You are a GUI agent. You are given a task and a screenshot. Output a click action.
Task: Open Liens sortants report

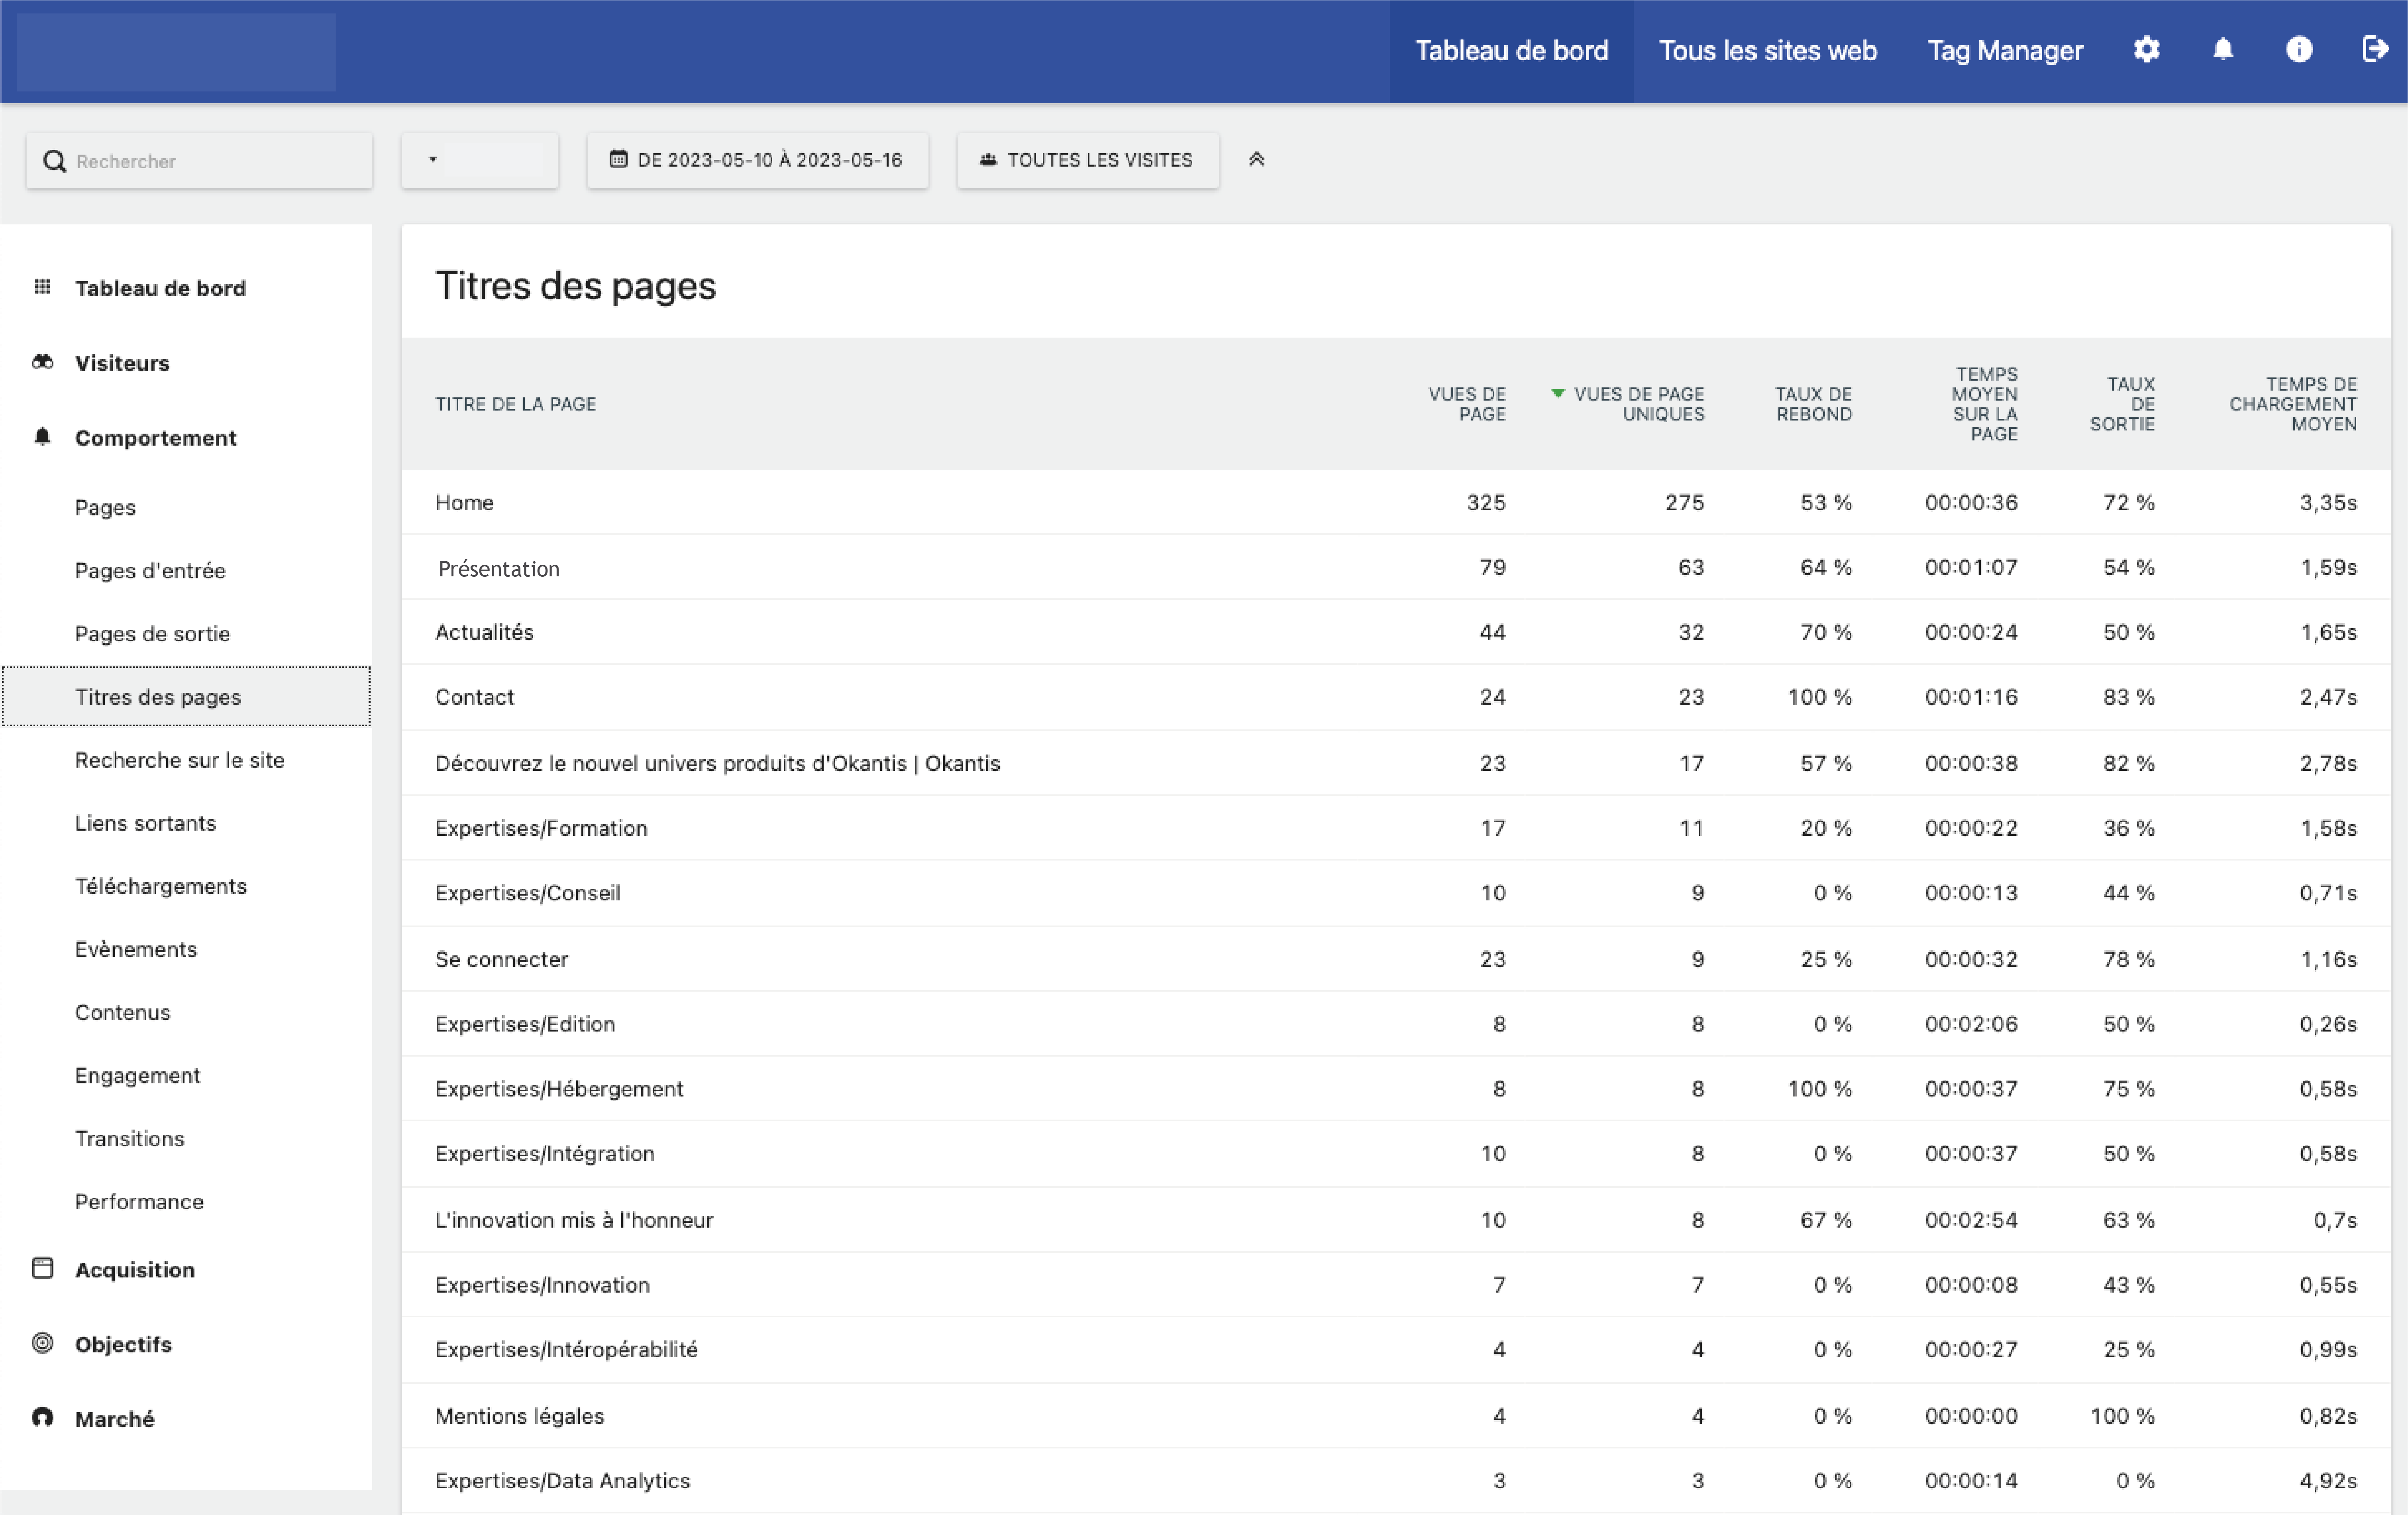pyautogui.click(x=145, y=823)
